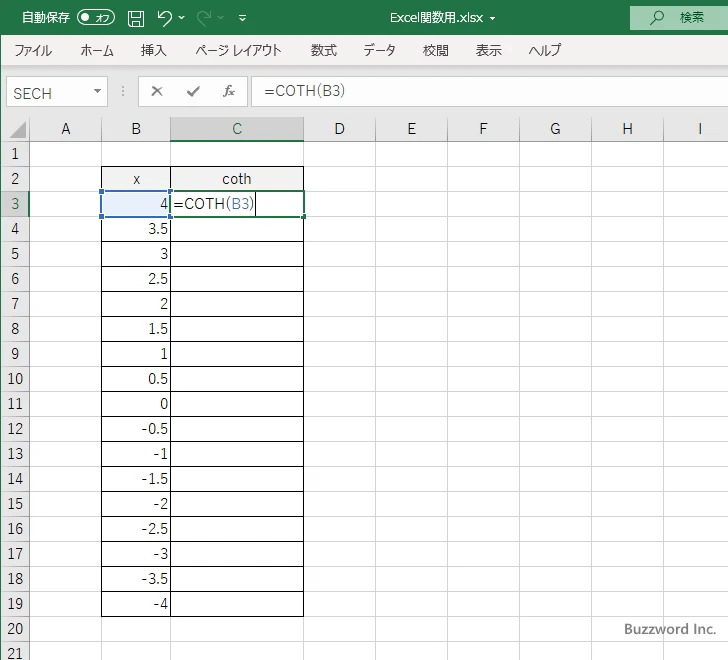Viewport: 728px width, 660px height.
Task: Click the Select All corner triangle
Action: [16, 129]
